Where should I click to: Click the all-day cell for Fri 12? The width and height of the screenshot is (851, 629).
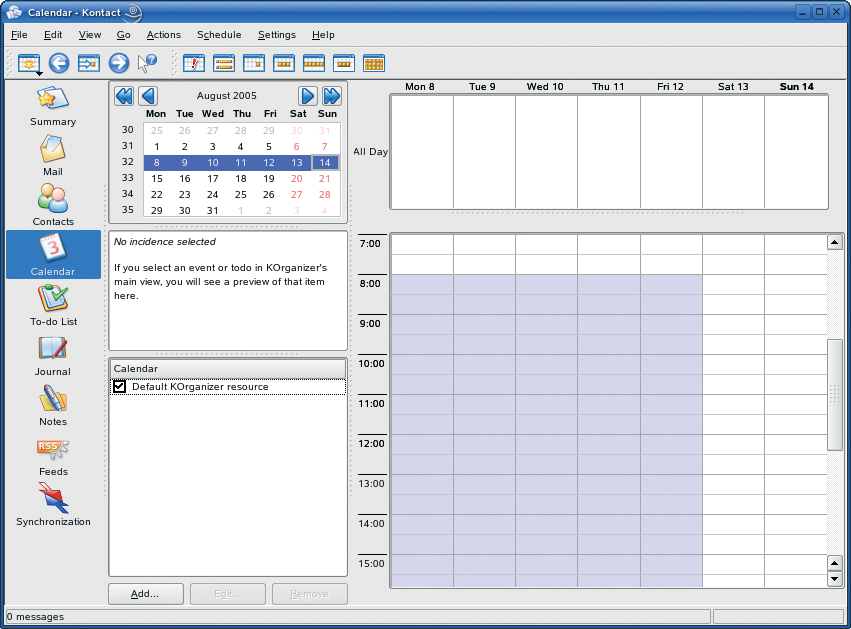coord(671,151)
